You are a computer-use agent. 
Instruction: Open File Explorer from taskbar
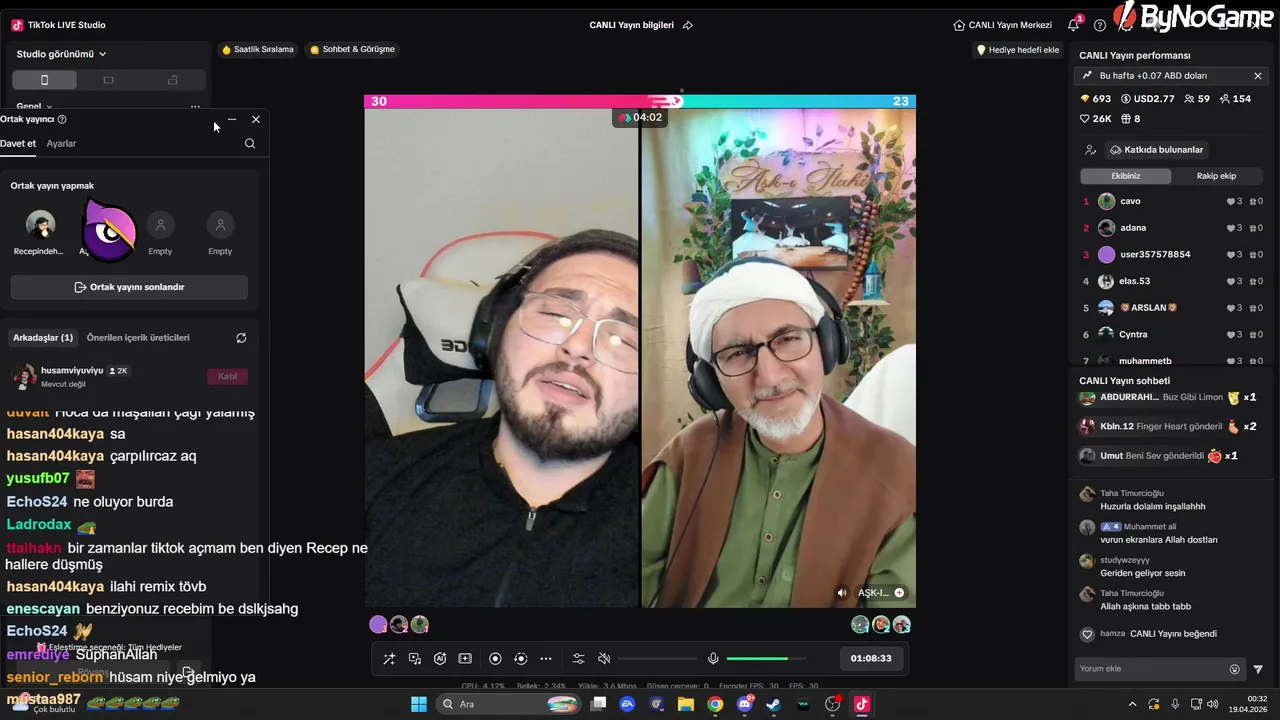[686, 704]
